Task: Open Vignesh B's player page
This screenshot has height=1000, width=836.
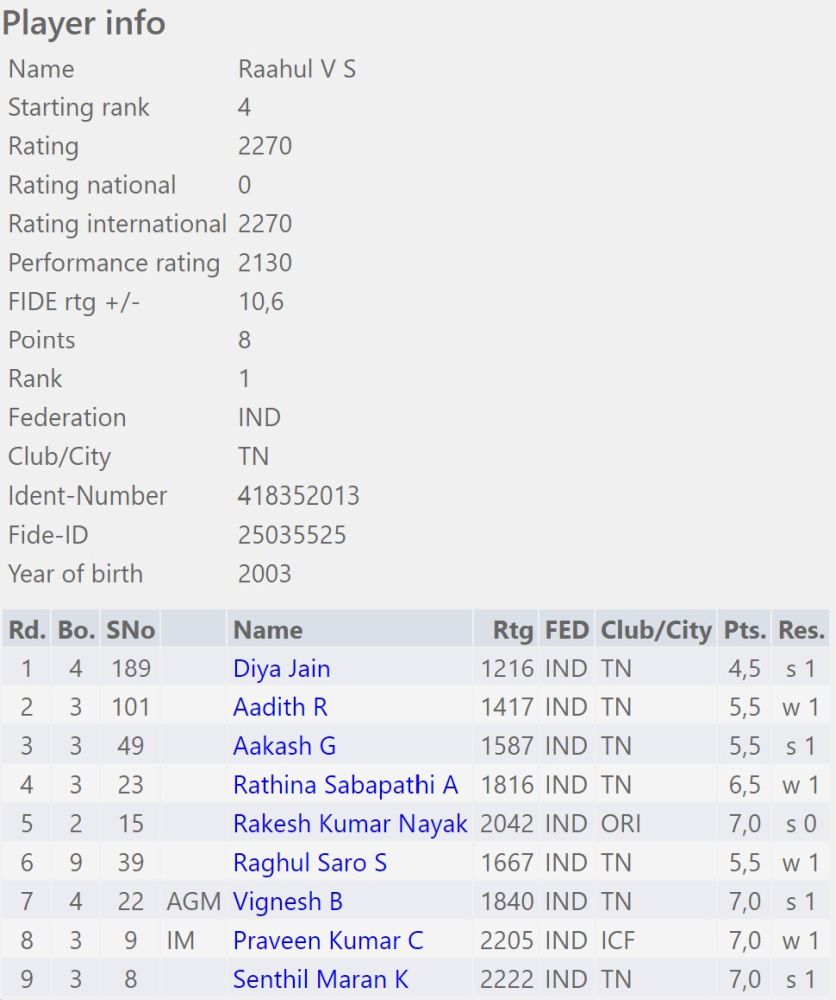Action: (288, 902)
